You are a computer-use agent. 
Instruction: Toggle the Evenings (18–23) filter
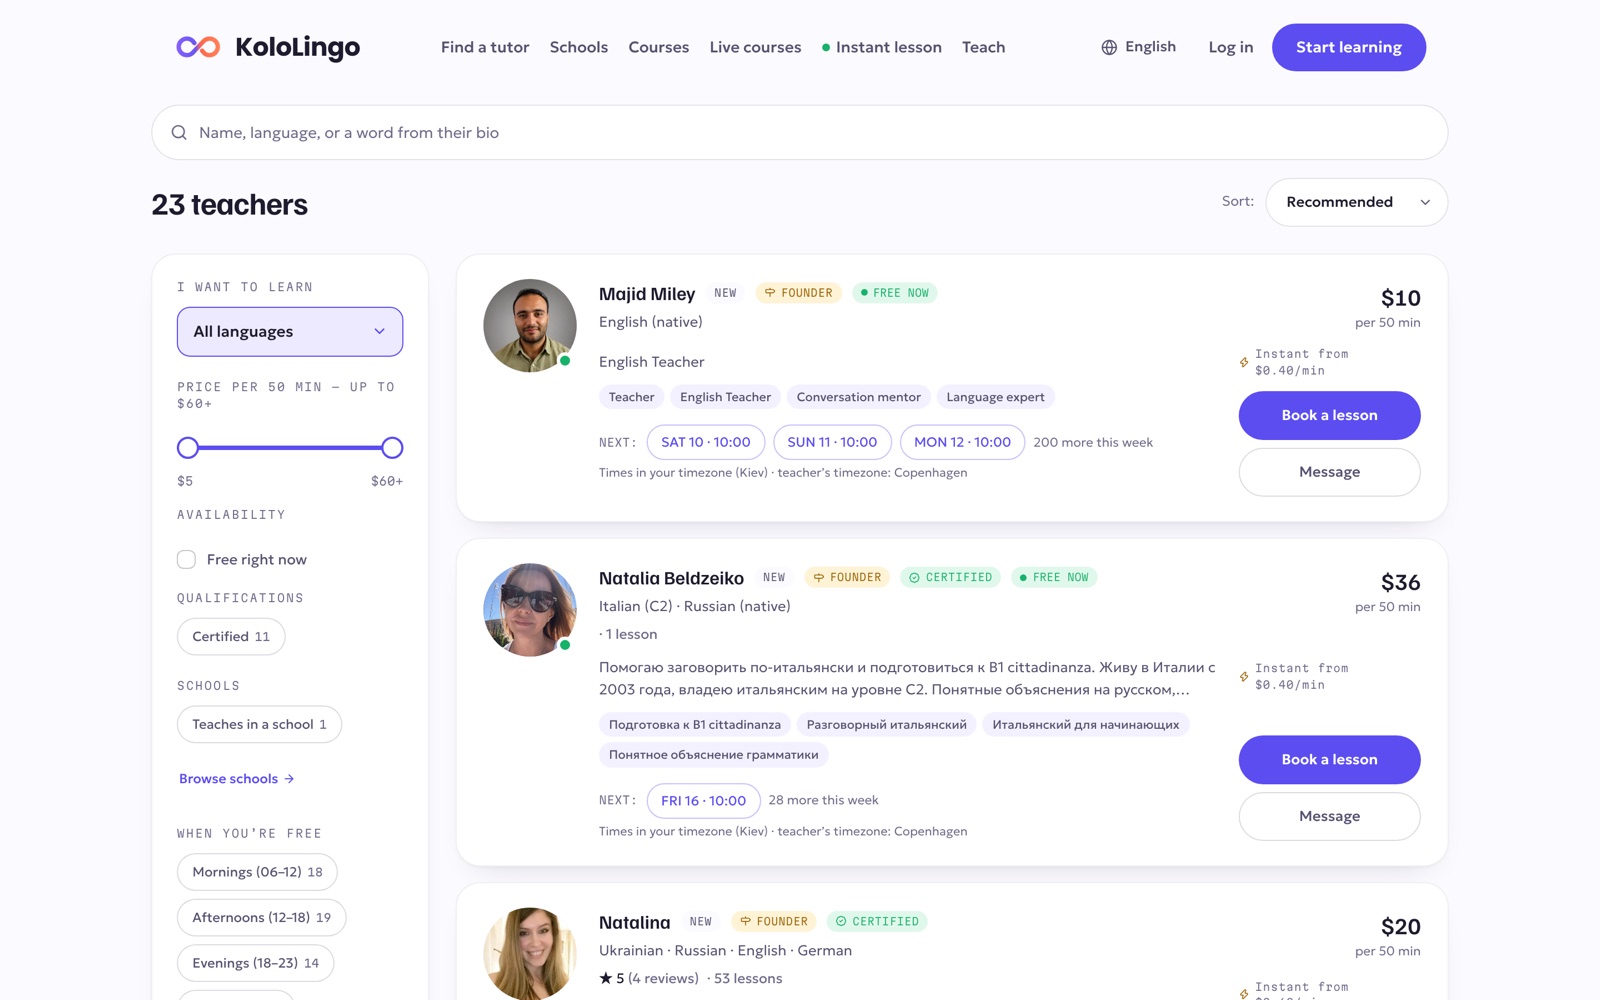[x=255, y=963]
